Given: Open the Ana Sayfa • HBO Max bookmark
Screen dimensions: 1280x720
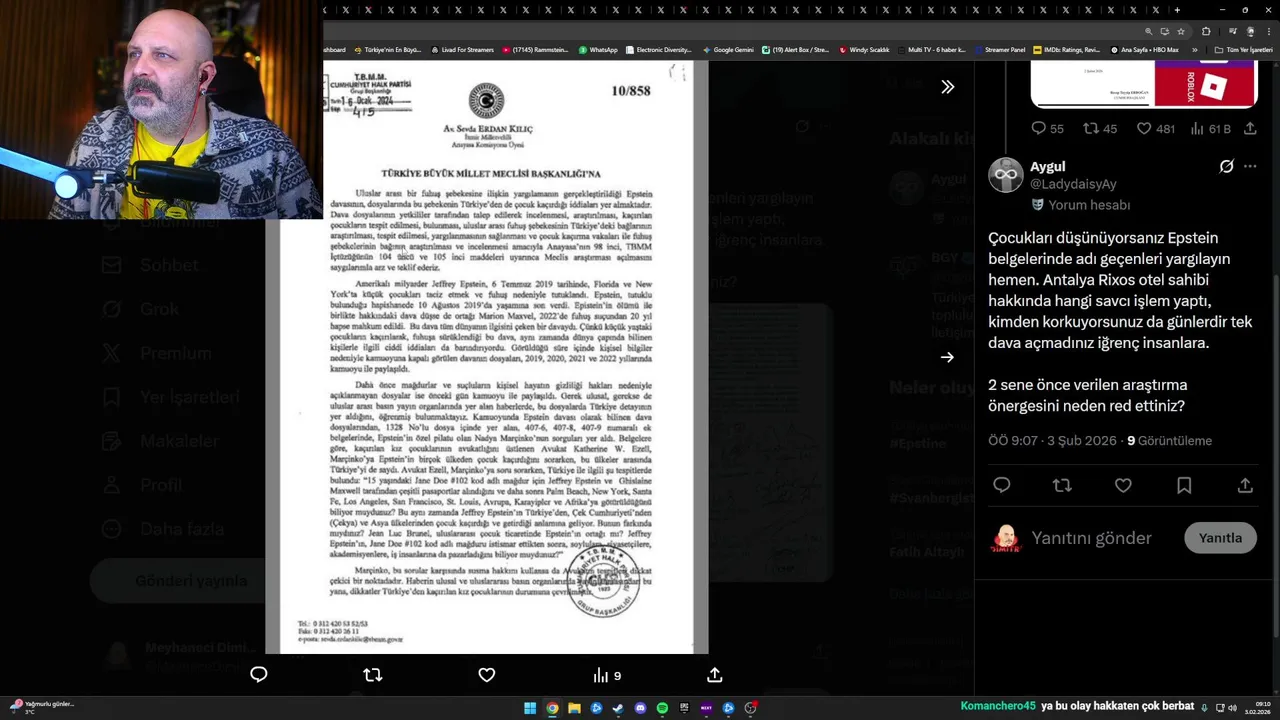Looking at the screenshot, I should click(1144, 50).
